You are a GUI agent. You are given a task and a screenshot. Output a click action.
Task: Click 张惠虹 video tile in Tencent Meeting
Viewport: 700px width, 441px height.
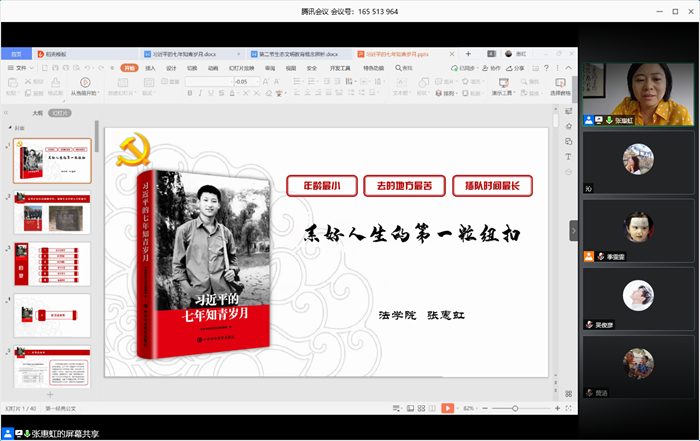point(638,94)
